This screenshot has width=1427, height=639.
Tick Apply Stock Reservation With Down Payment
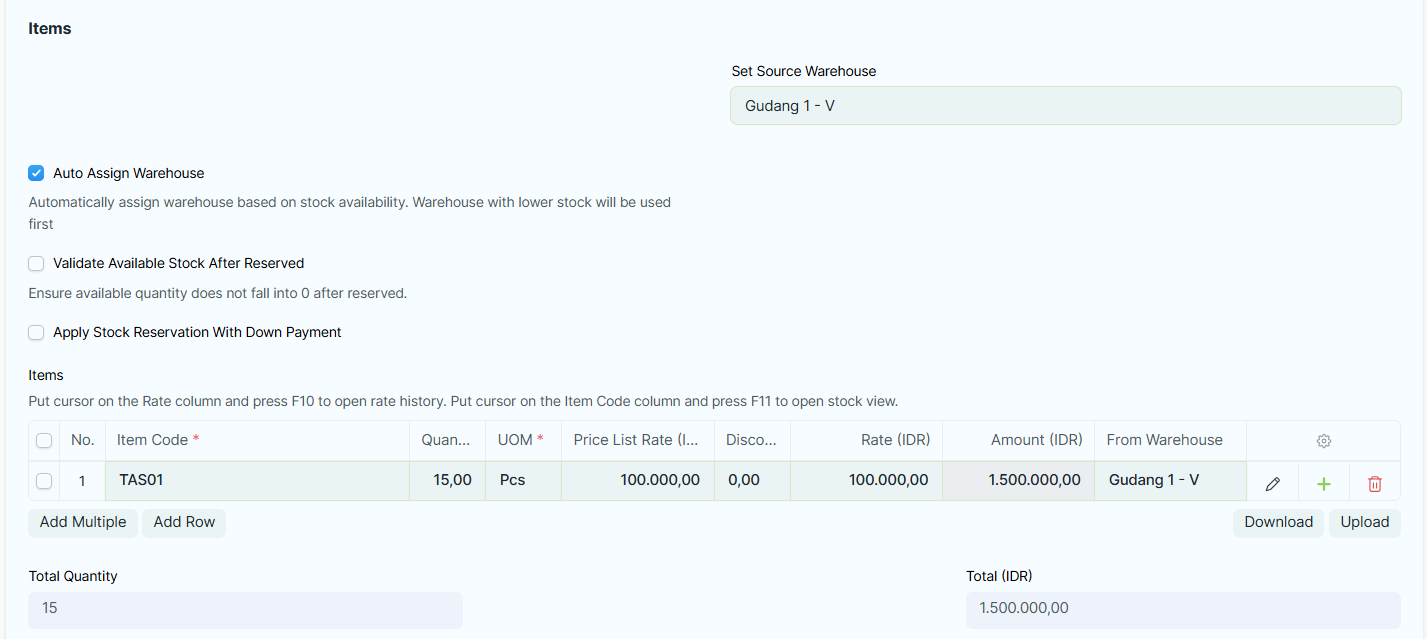coord(36,332)
